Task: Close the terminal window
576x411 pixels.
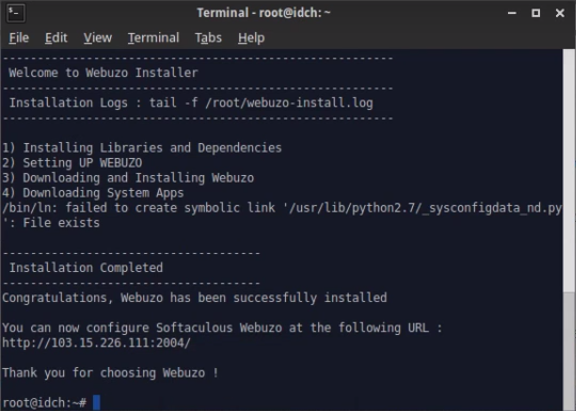Action: point(559,13)
